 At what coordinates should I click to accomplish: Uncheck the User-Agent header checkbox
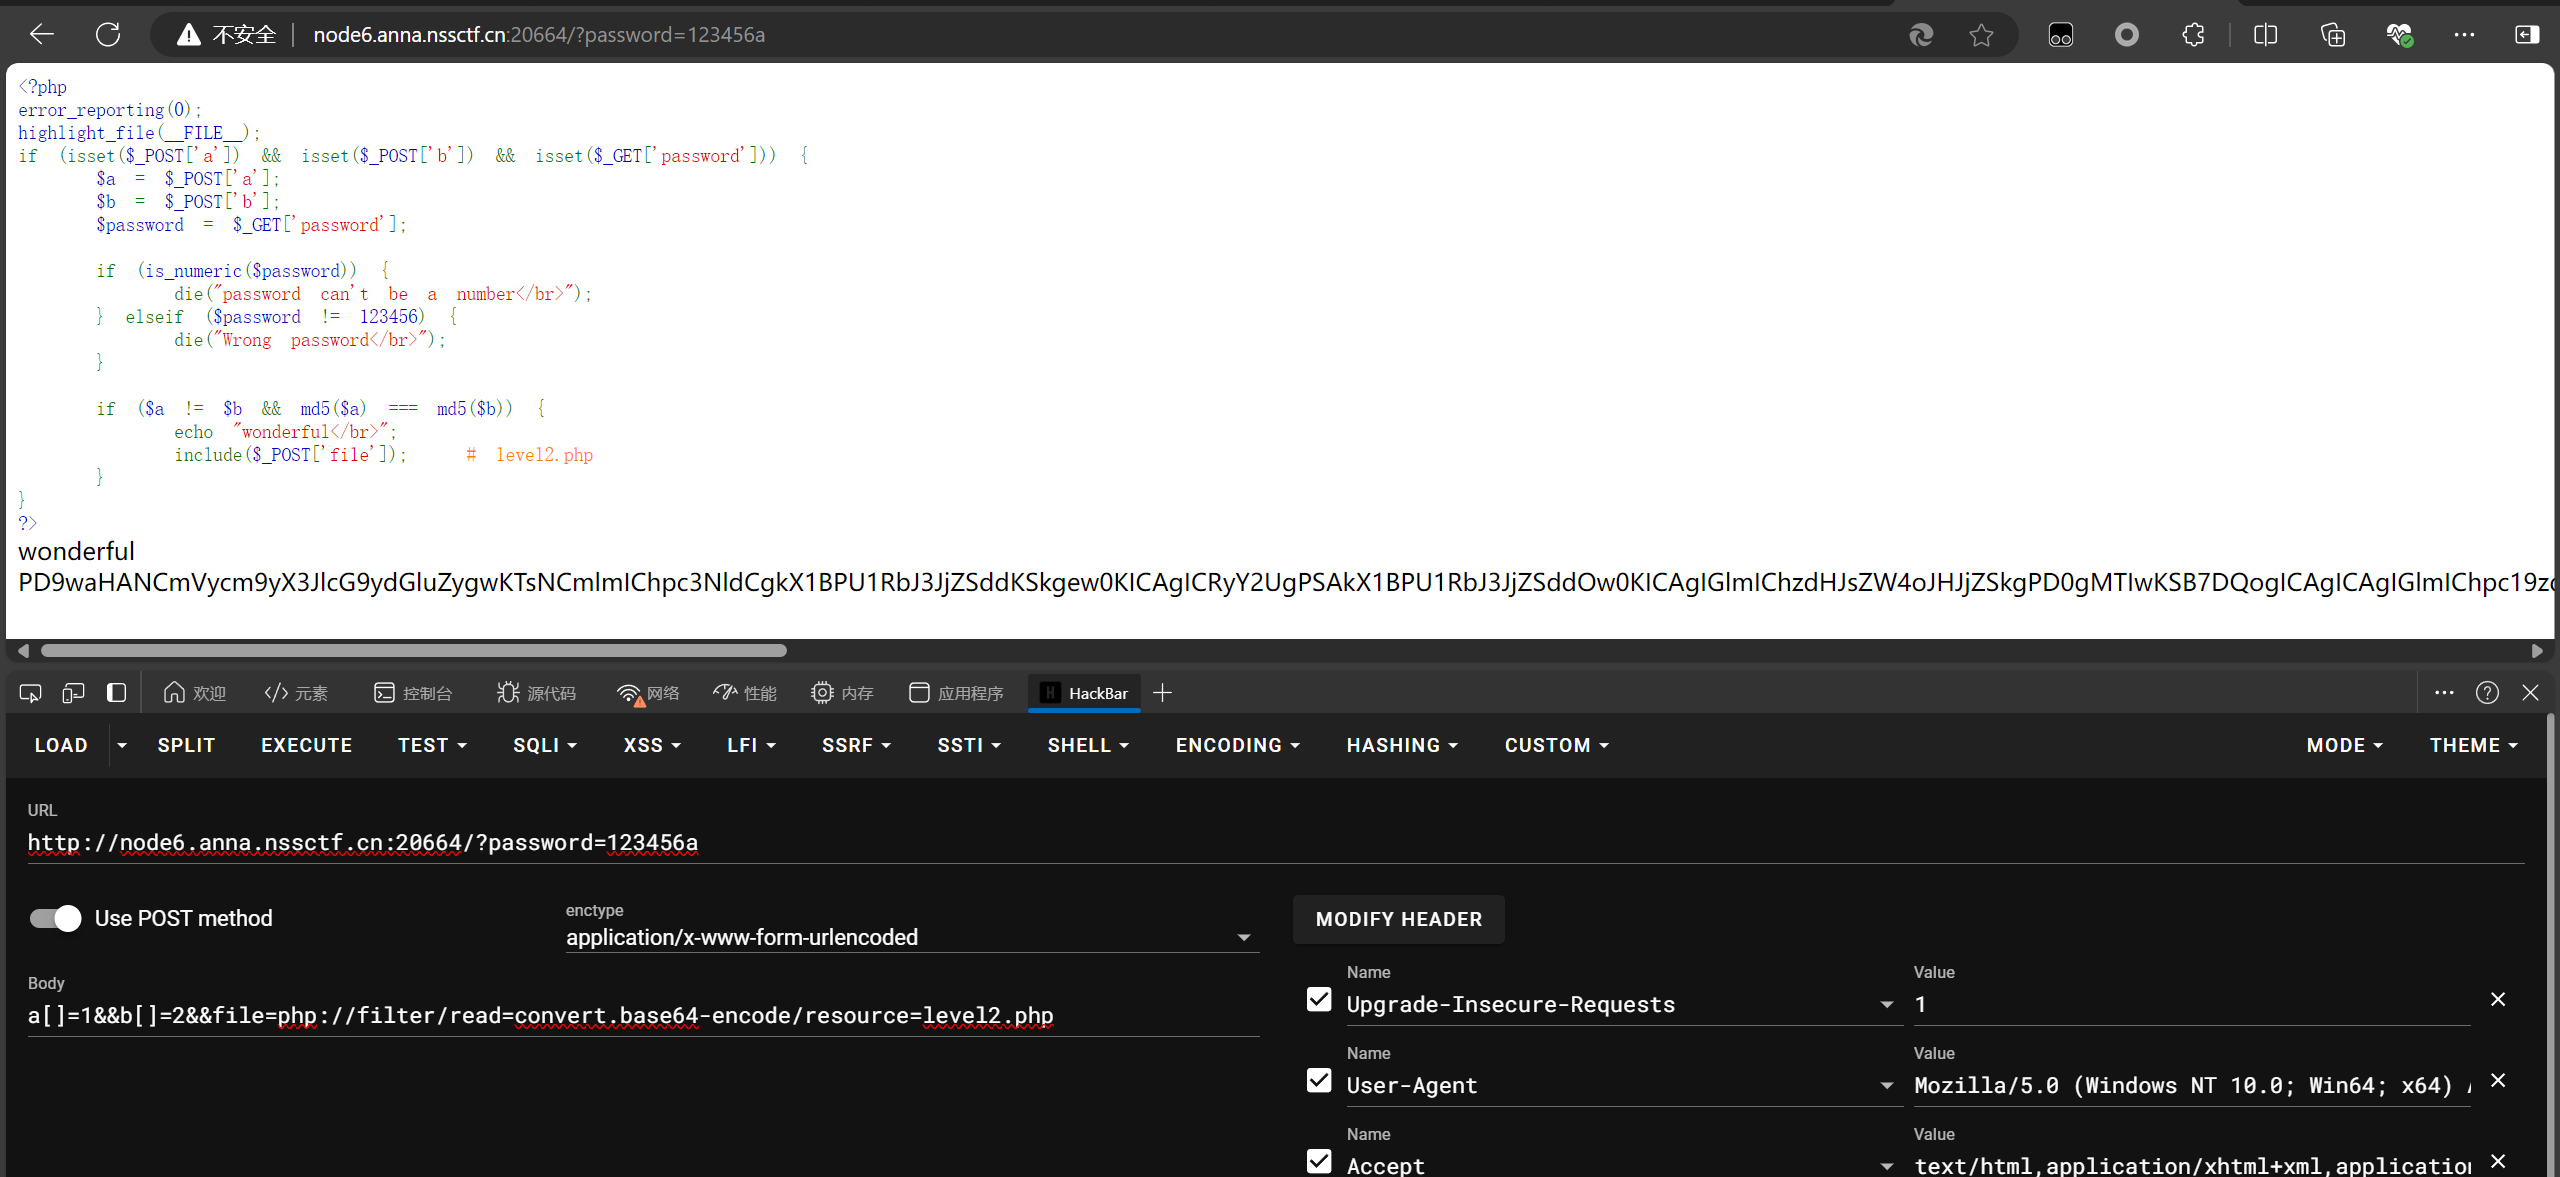pos(1319,1081)
